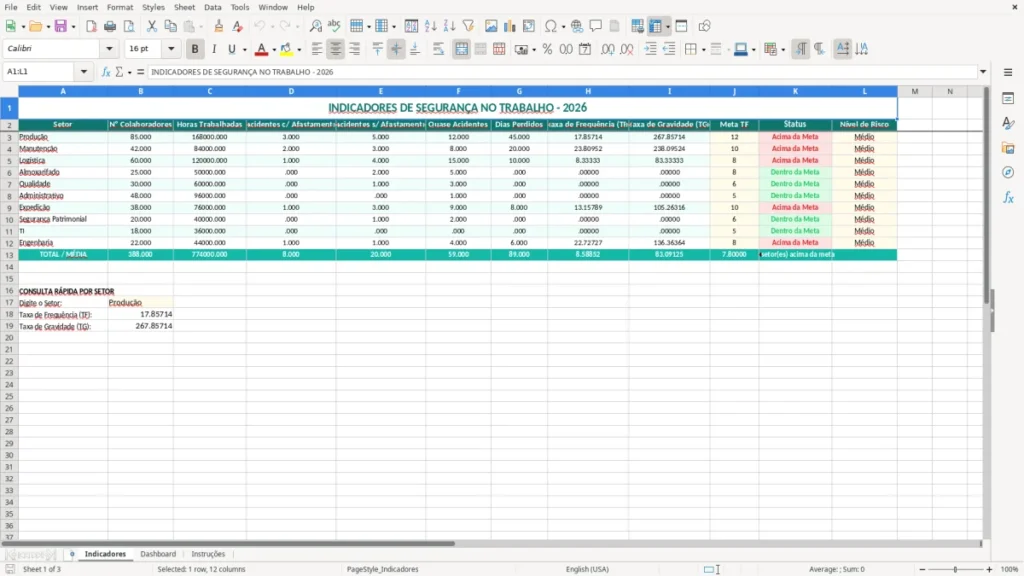
Task: Toggle Merge and Center Cells
Action: 462,49
